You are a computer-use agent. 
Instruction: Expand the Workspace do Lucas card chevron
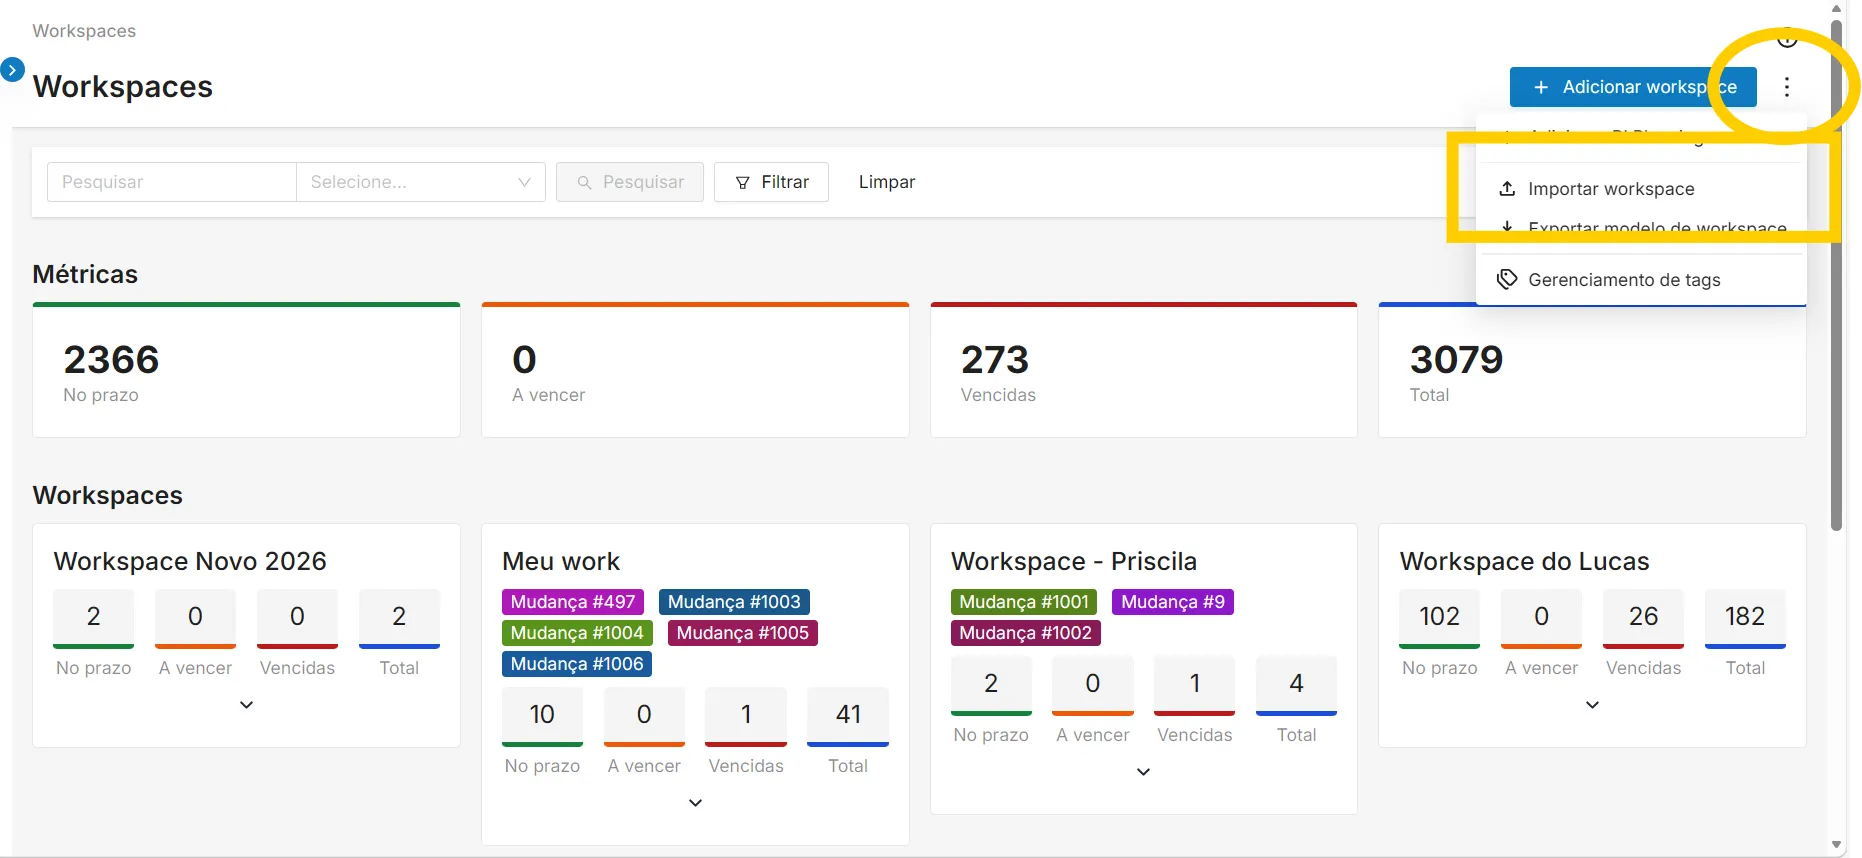click(x=1592, y=705)
